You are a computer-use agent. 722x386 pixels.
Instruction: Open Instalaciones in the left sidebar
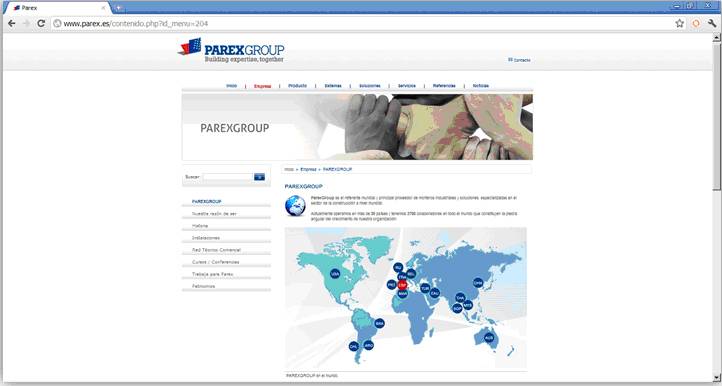[206, 238]
